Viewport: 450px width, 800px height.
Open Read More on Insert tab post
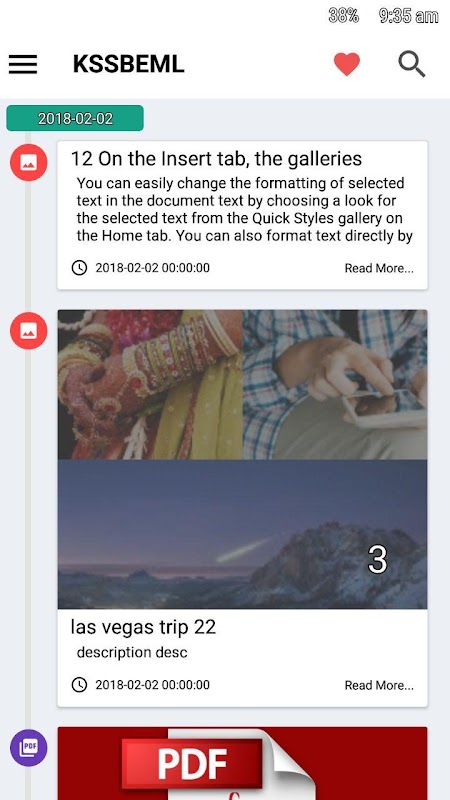pyautogui.click(x=379, y=268)
